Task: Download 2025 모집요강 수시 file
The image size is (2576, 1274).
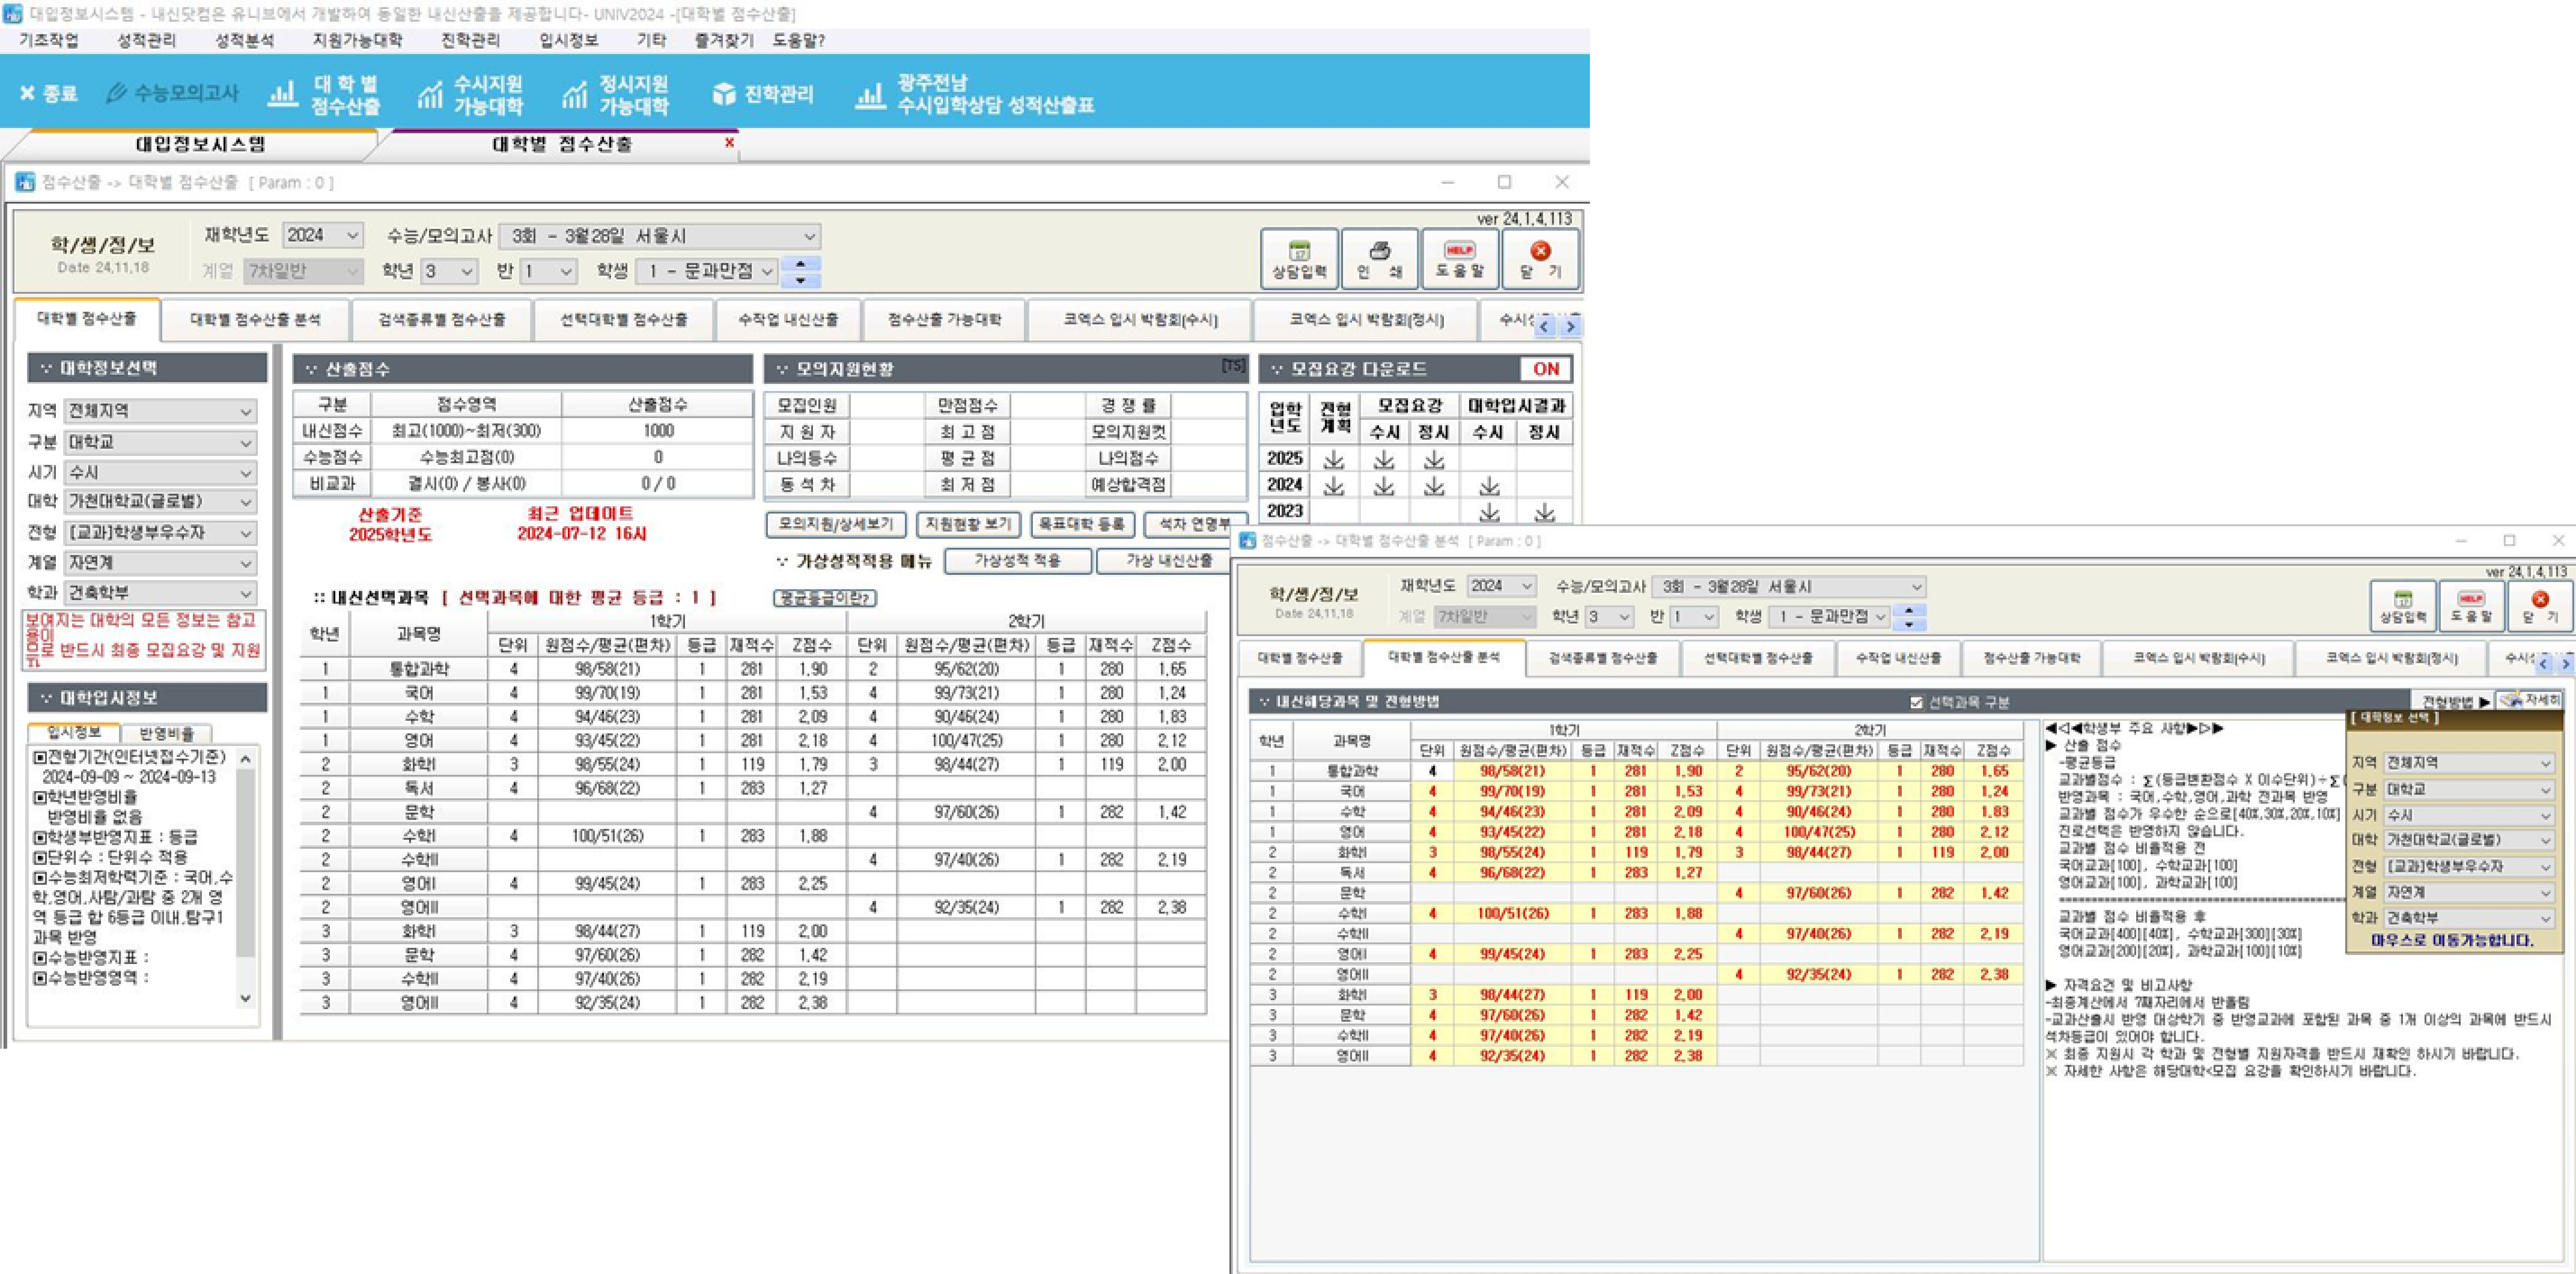Action: (x=1383, y=460)
